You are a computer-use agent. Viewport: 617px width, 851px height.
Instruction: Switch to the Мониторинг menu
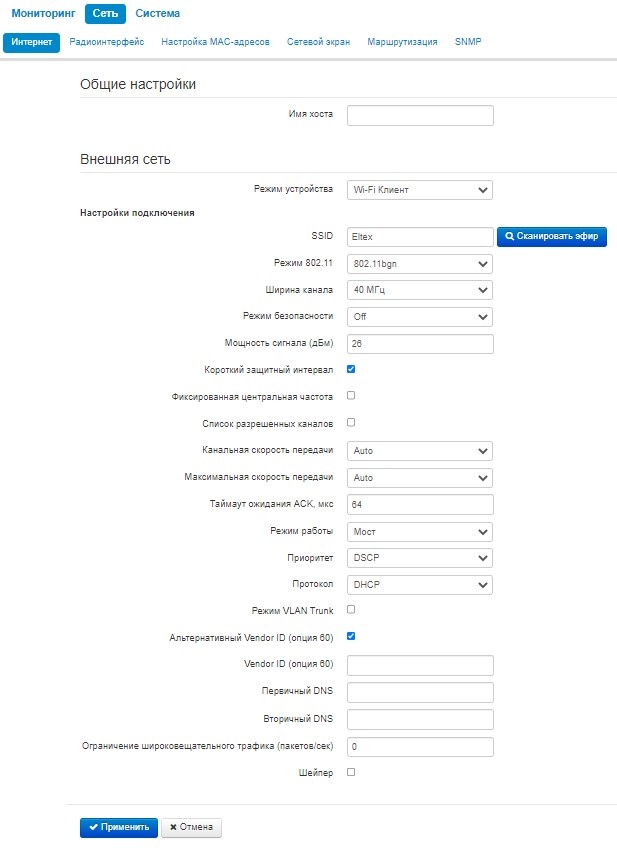tap(43, 14)
